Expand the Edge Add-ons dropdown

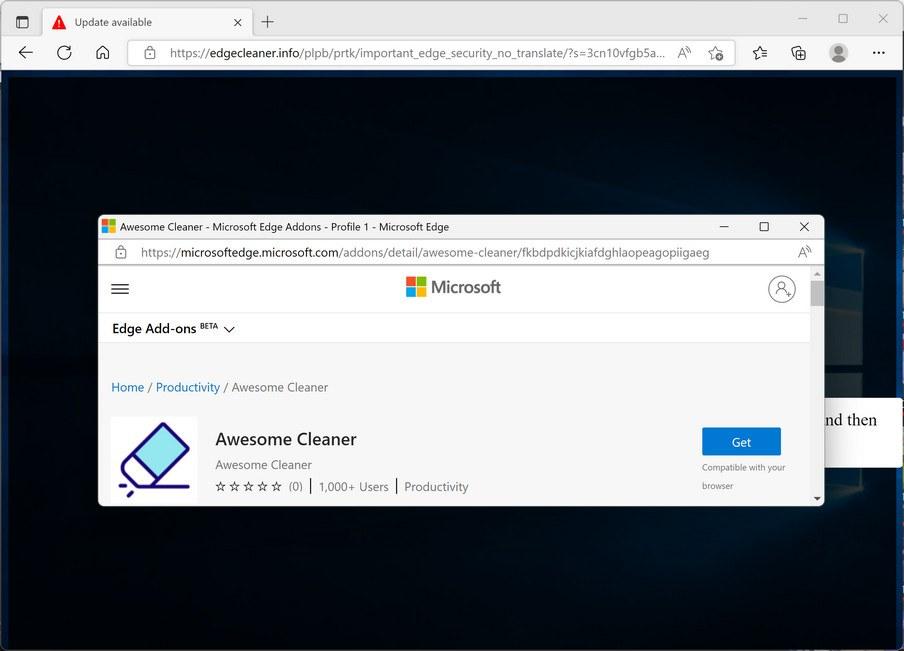pos(174,329)
